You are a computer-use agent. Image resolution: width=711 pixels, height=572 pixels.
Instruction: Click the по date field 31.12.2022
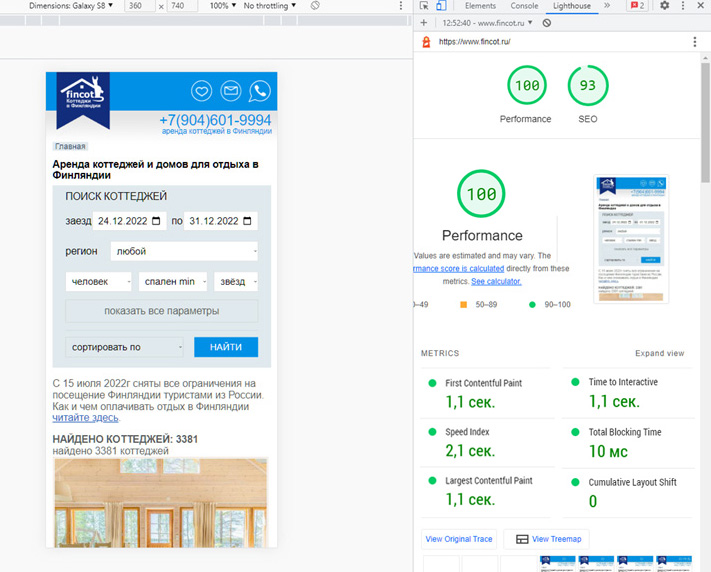tap(220, 221)
